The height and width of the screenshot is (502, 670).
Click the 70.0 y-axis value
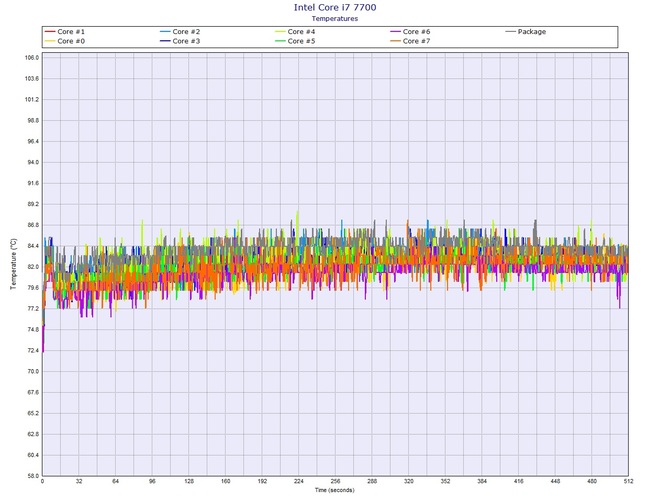32,372
